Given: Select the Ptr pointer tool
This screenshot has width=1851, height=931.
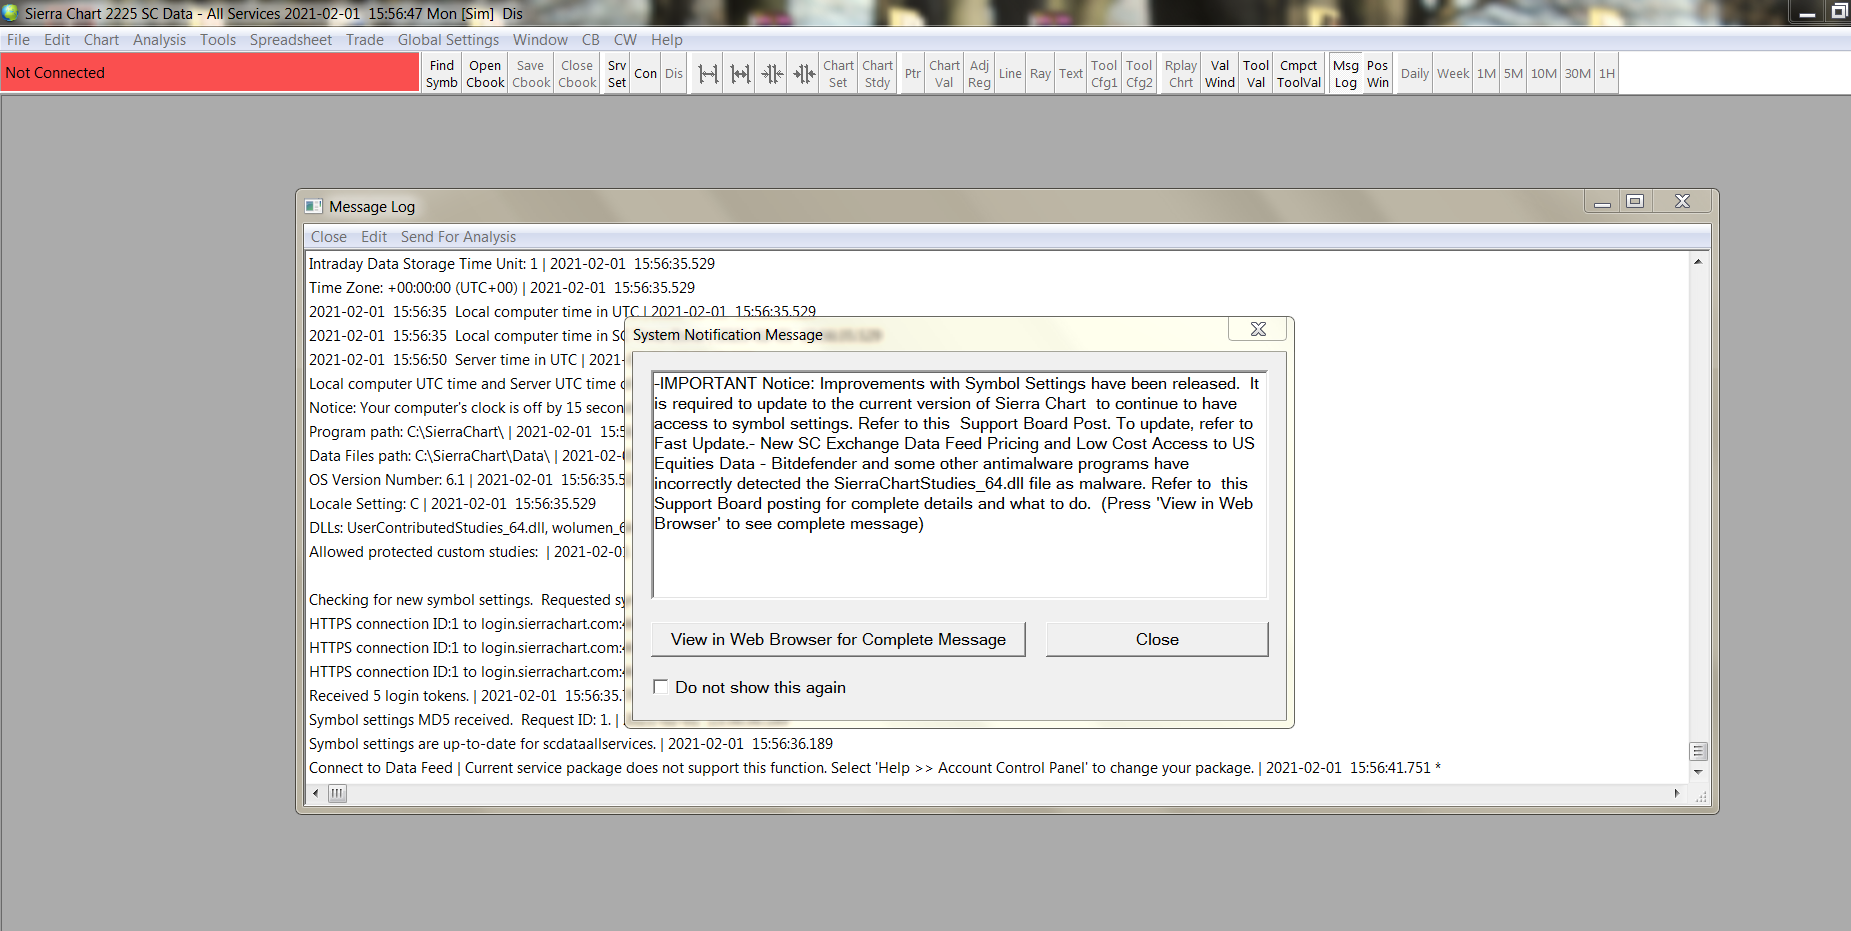Looking at the screenshot, I should [x=913, y=74].
